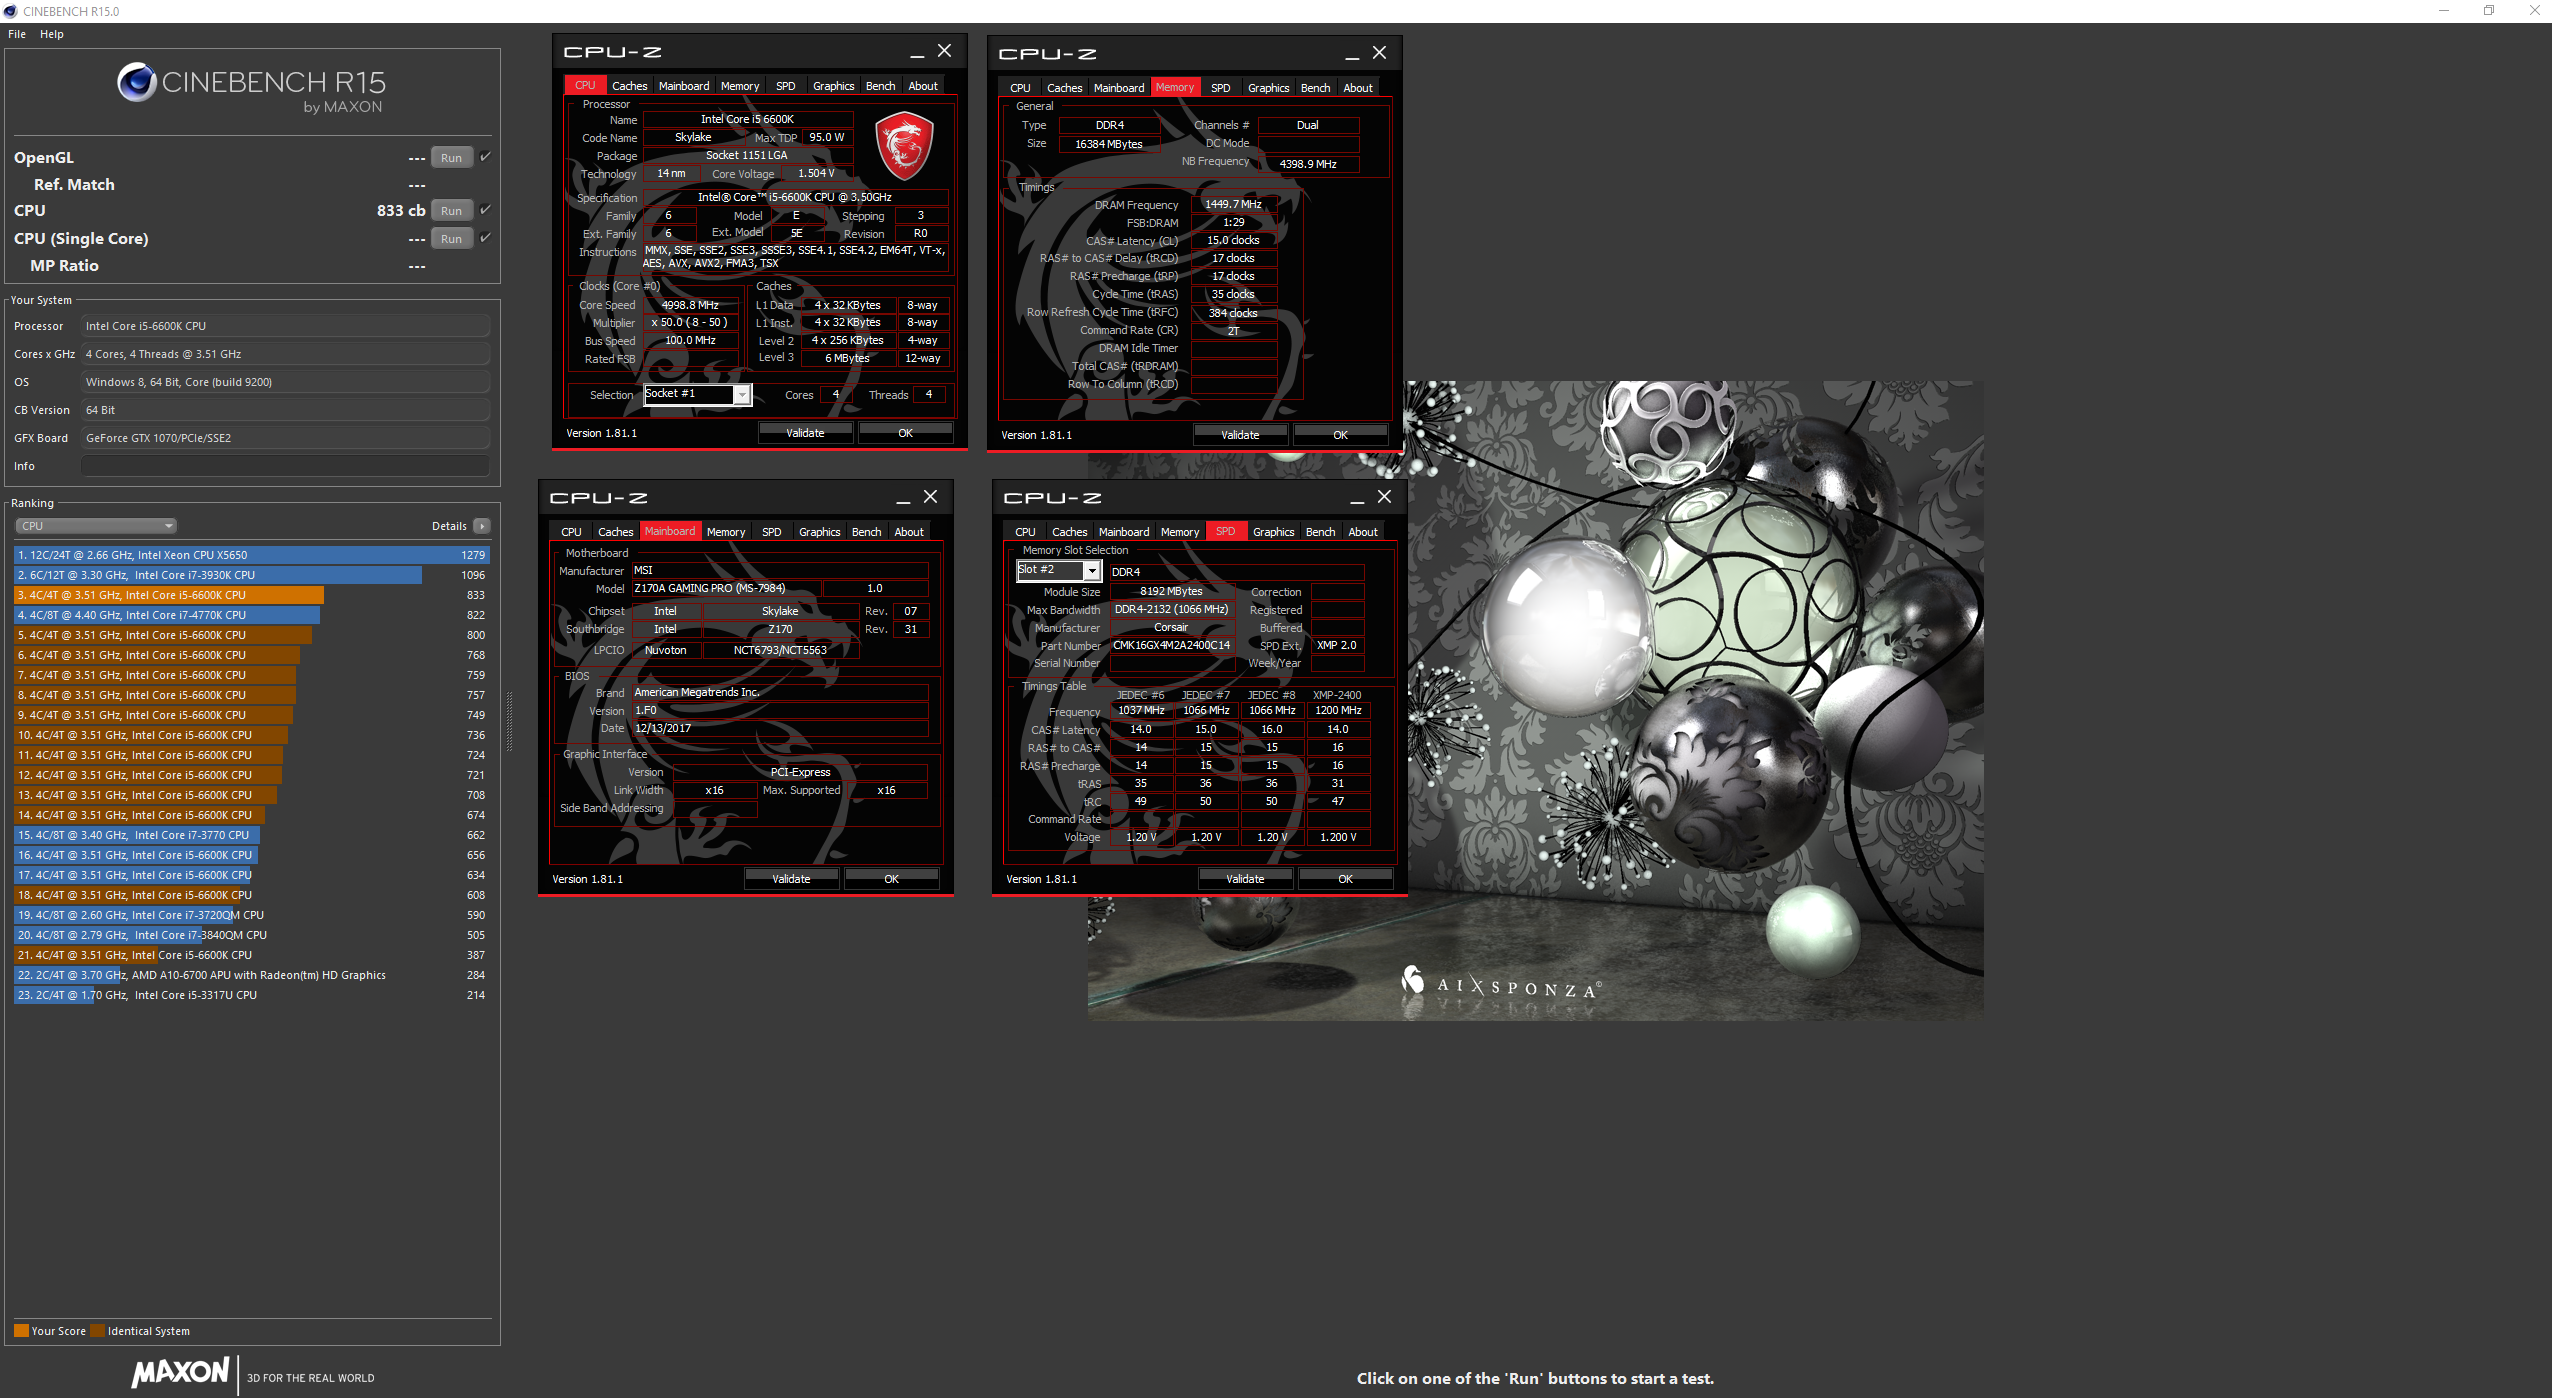The image size is (2552, 1398).
Task: Run the CPU Single Core benchmark
Action: point(452,239)
